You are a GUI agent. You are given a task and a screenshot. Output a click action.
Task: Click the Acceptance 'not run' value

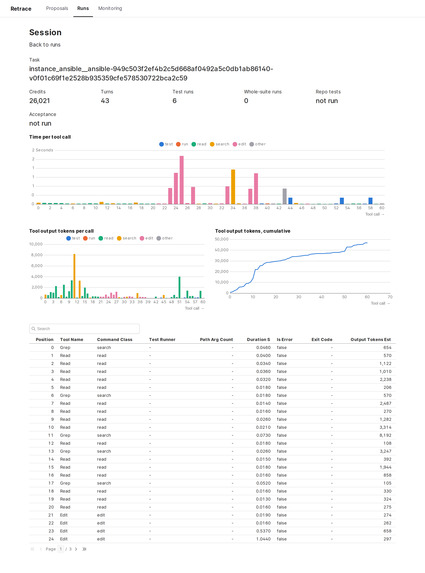40,124
